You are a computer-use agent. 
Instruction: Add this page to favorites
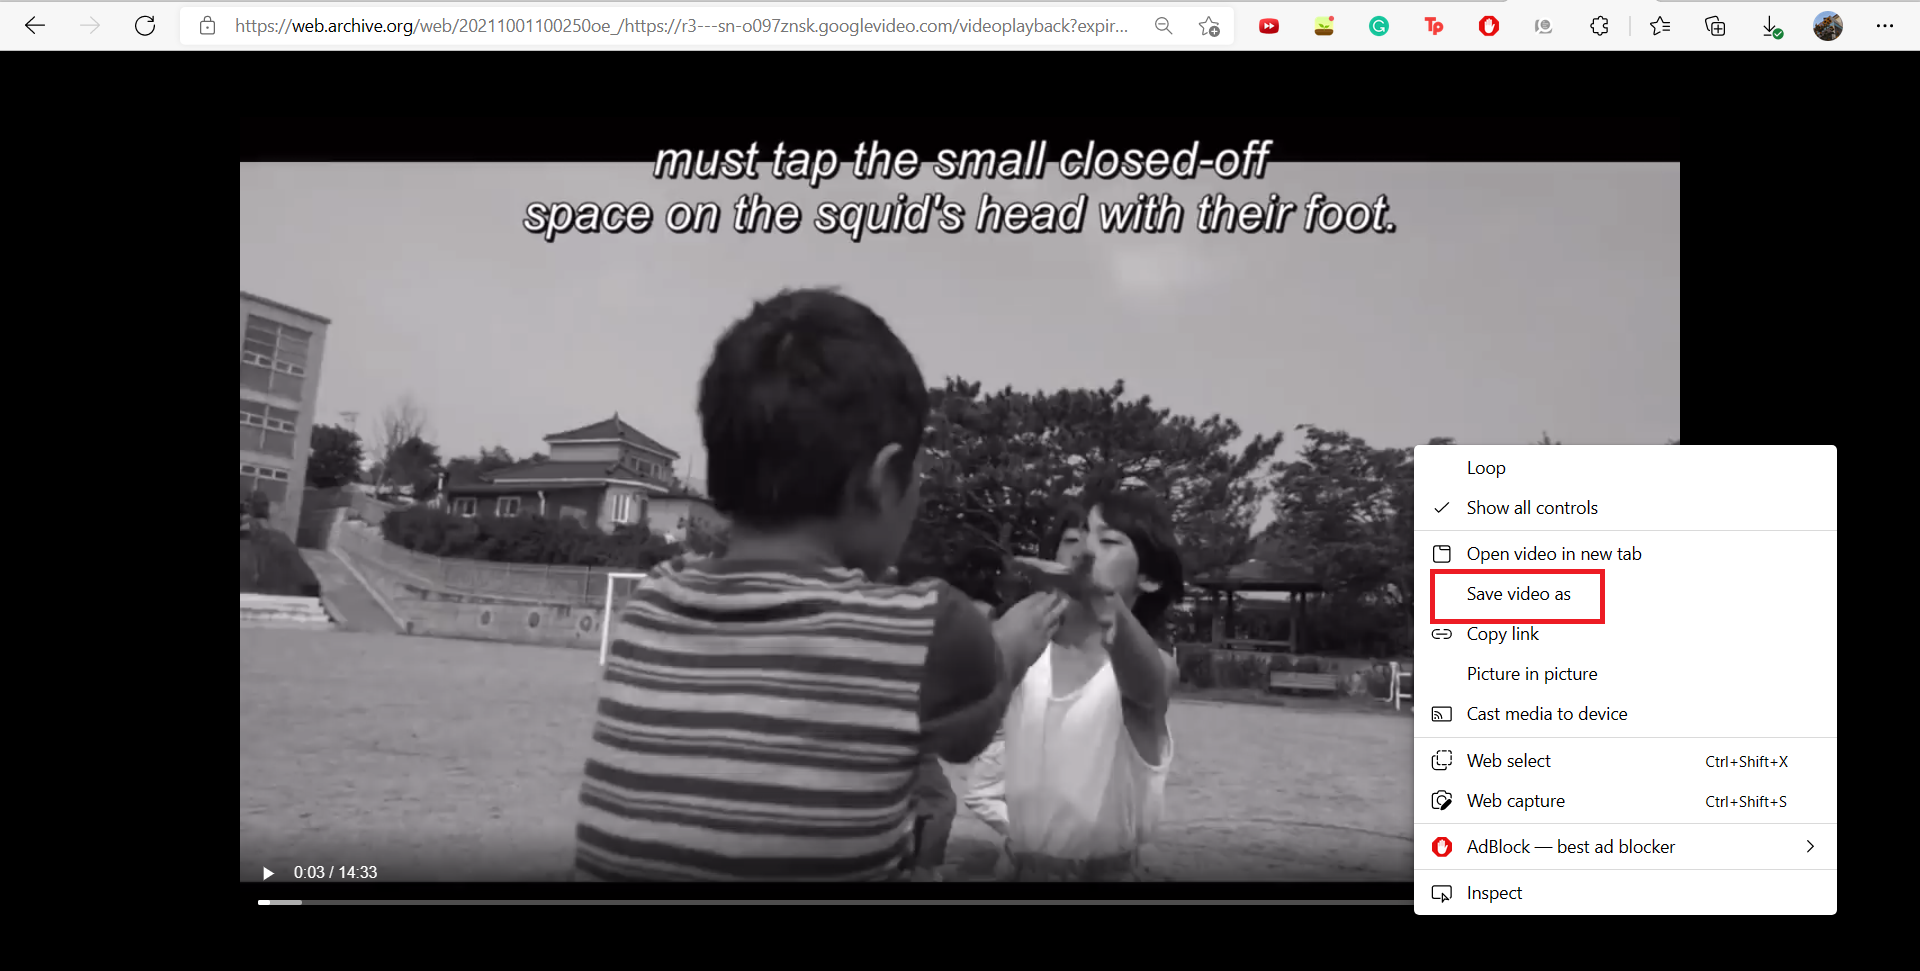(x=1209, y=26)
